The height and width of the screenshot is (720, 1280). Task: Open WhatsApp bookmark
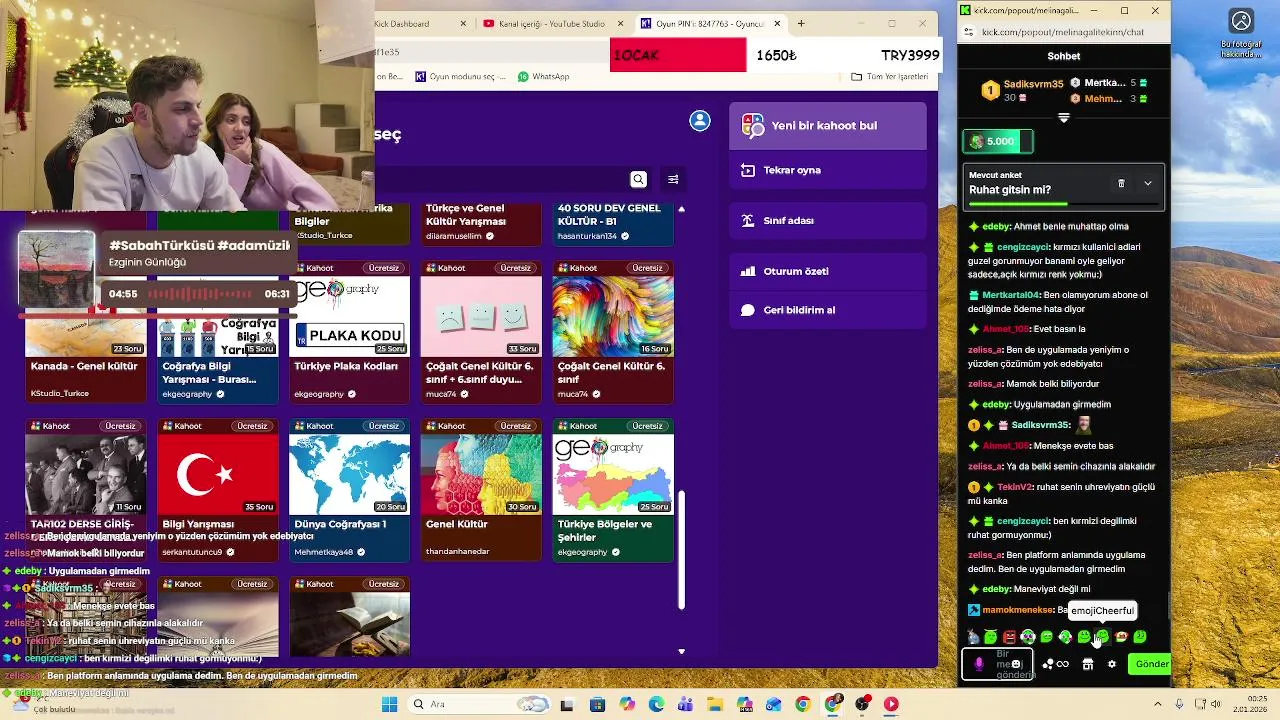tap(544, 76)
